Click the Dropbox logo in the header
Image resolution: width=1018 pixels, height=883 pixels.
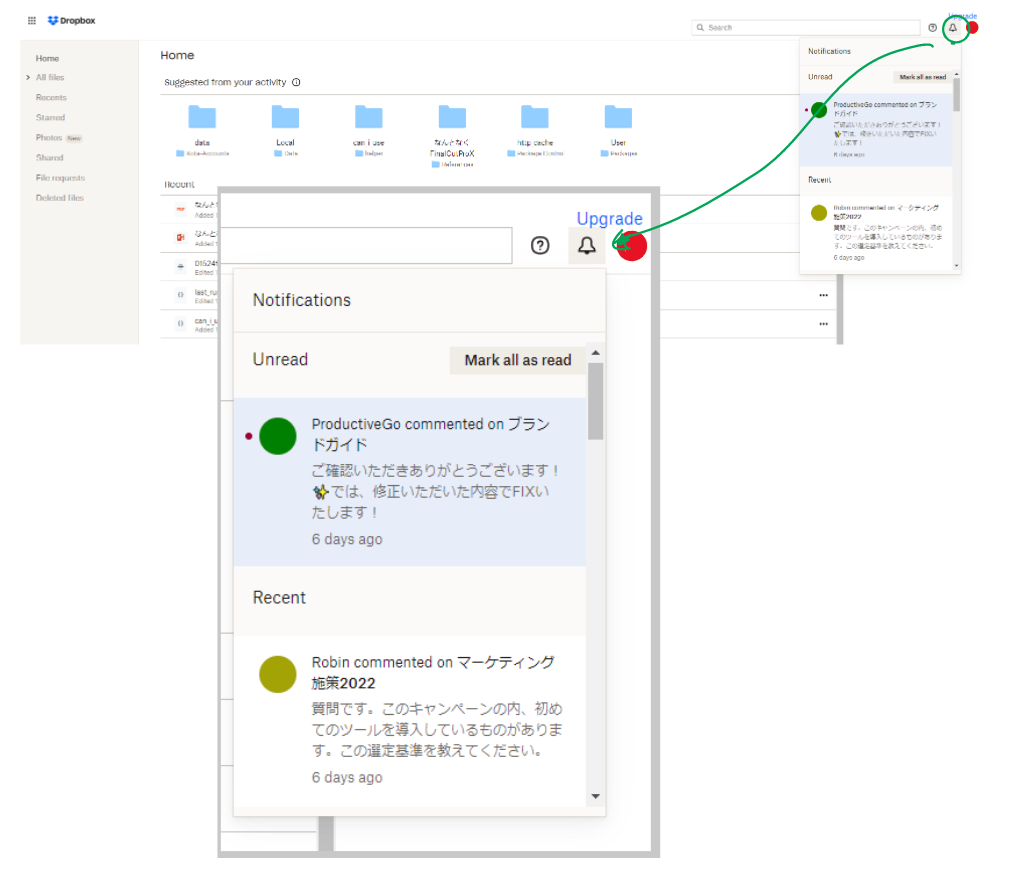click(71, 20)
